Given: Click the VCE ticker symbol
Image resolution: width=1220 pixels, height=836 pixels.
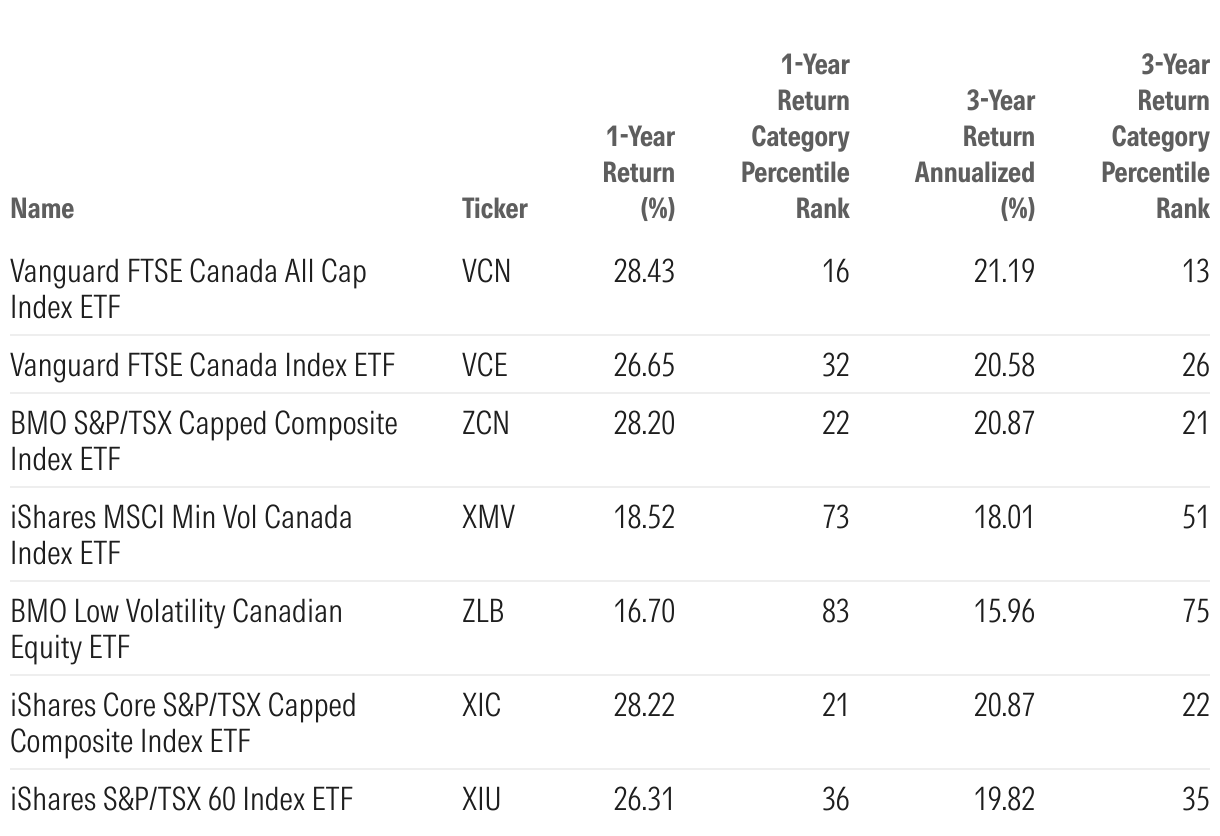Looking at the screenshot, I should pos(485,365).
